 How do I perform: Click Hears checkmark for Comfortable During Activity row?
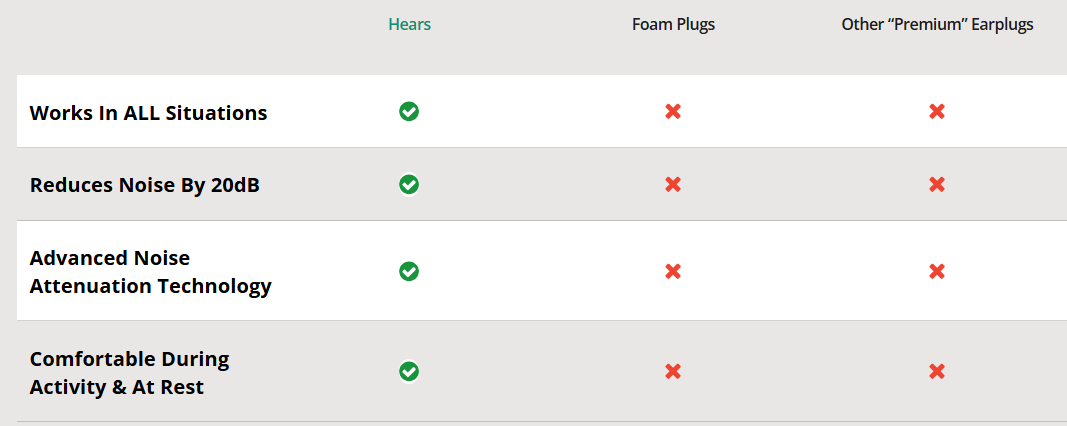[x=409, y=371]
